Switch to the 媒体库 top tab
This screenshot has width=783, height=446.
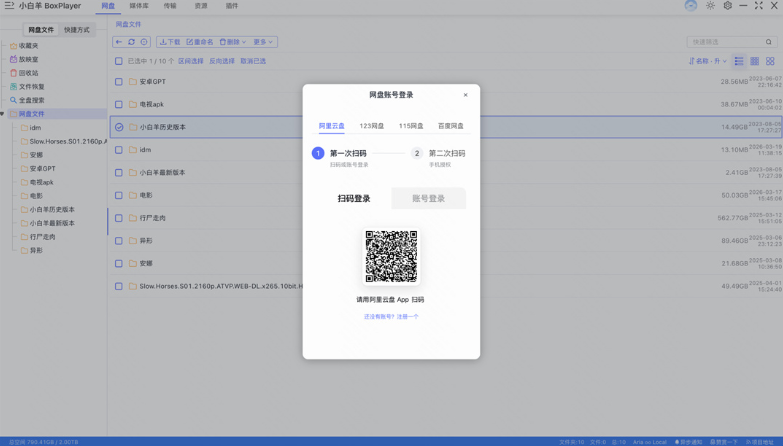pos(139,6)
